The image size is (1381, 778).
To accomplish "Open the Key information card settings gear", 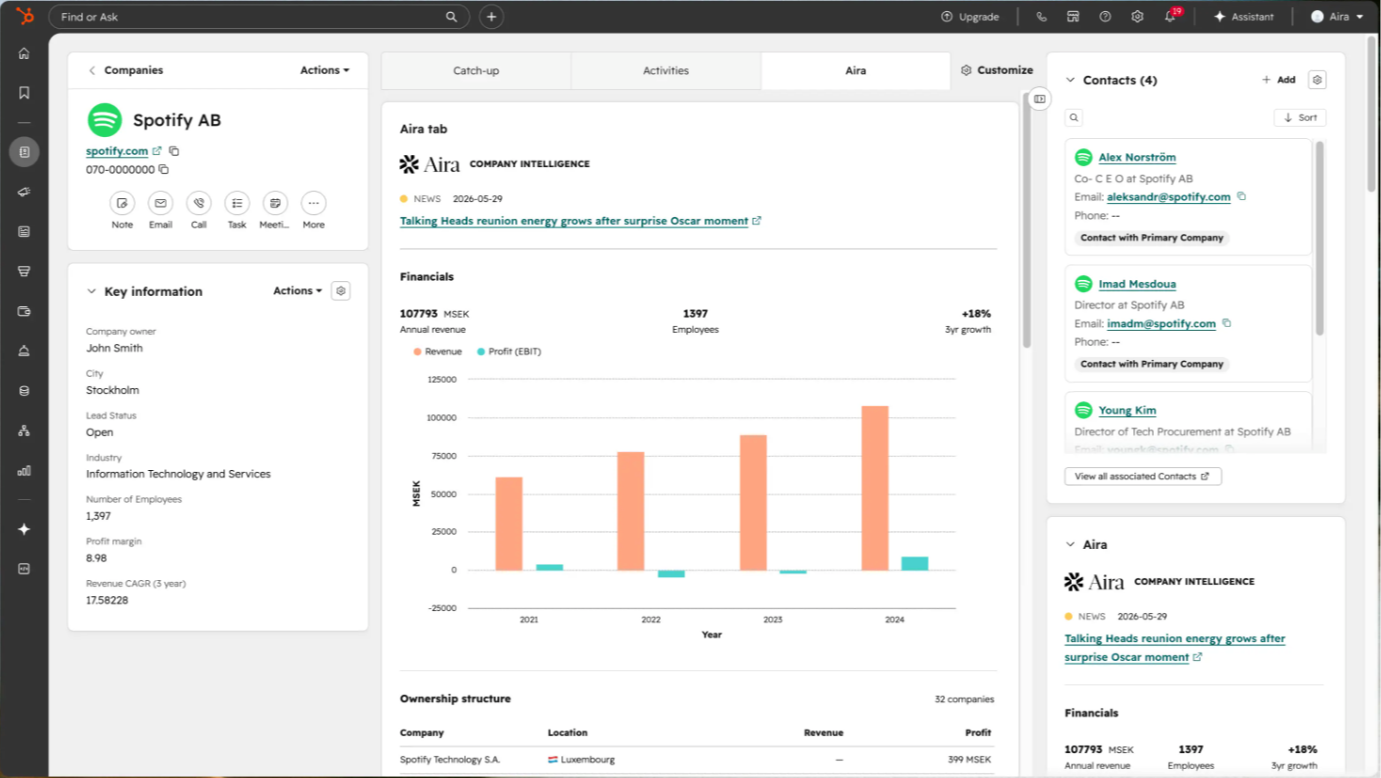I will click(341, 291).
